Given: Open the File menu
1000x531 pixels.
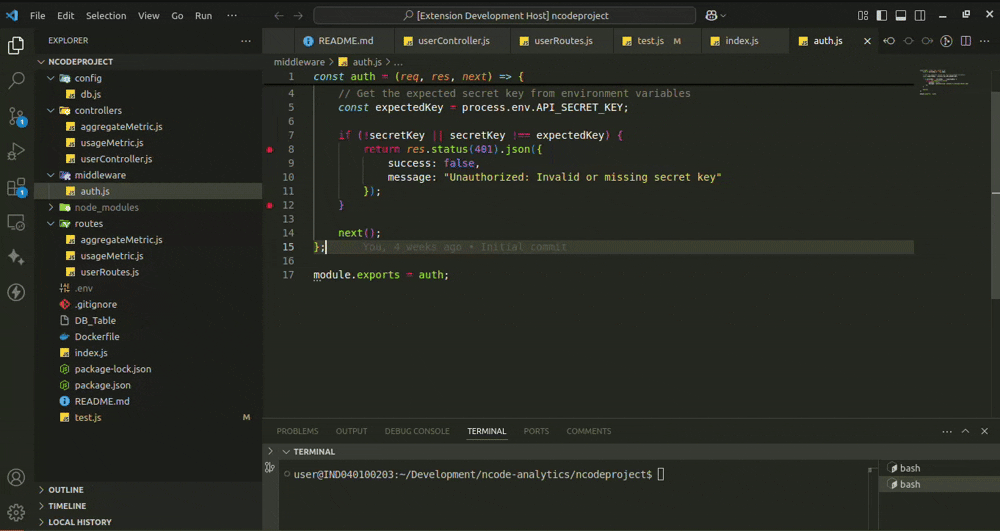Looking at the screenshot, I should tap(38, 15).
